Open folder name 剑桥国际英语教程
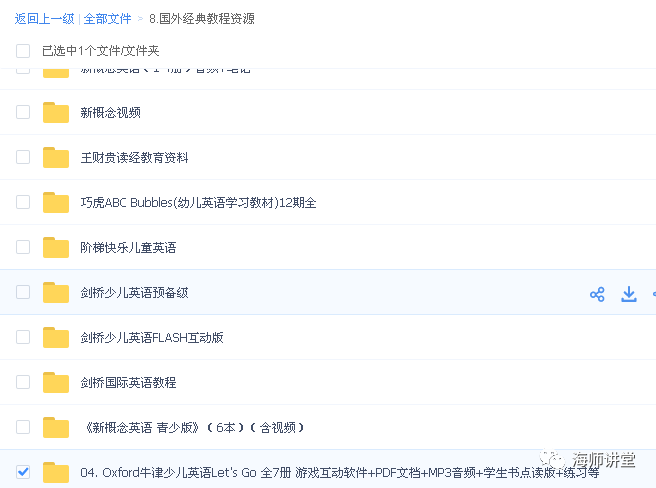Screen dimensions: 656x488 (x=128, y=383)
